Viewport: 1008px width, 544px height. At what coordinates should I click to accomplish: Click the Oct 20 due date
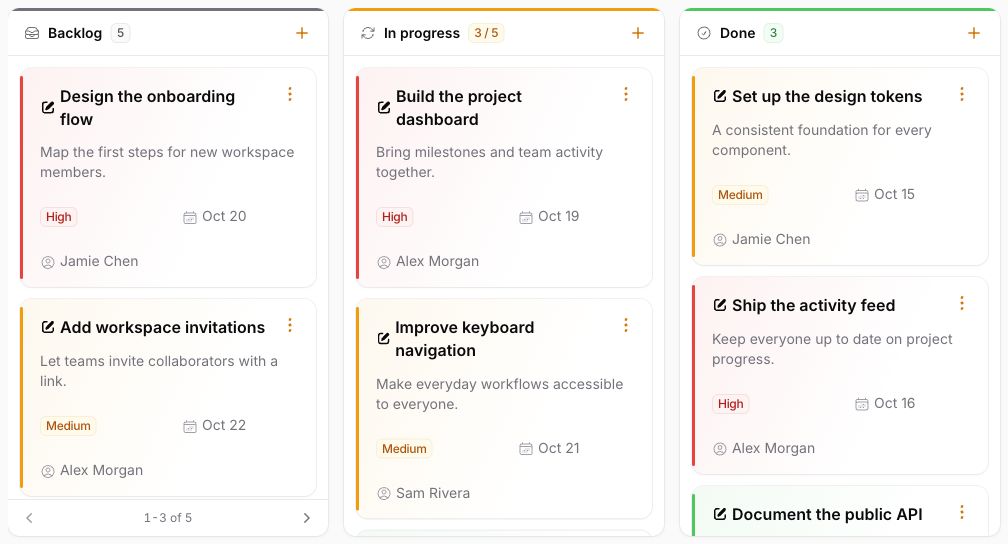224,217
